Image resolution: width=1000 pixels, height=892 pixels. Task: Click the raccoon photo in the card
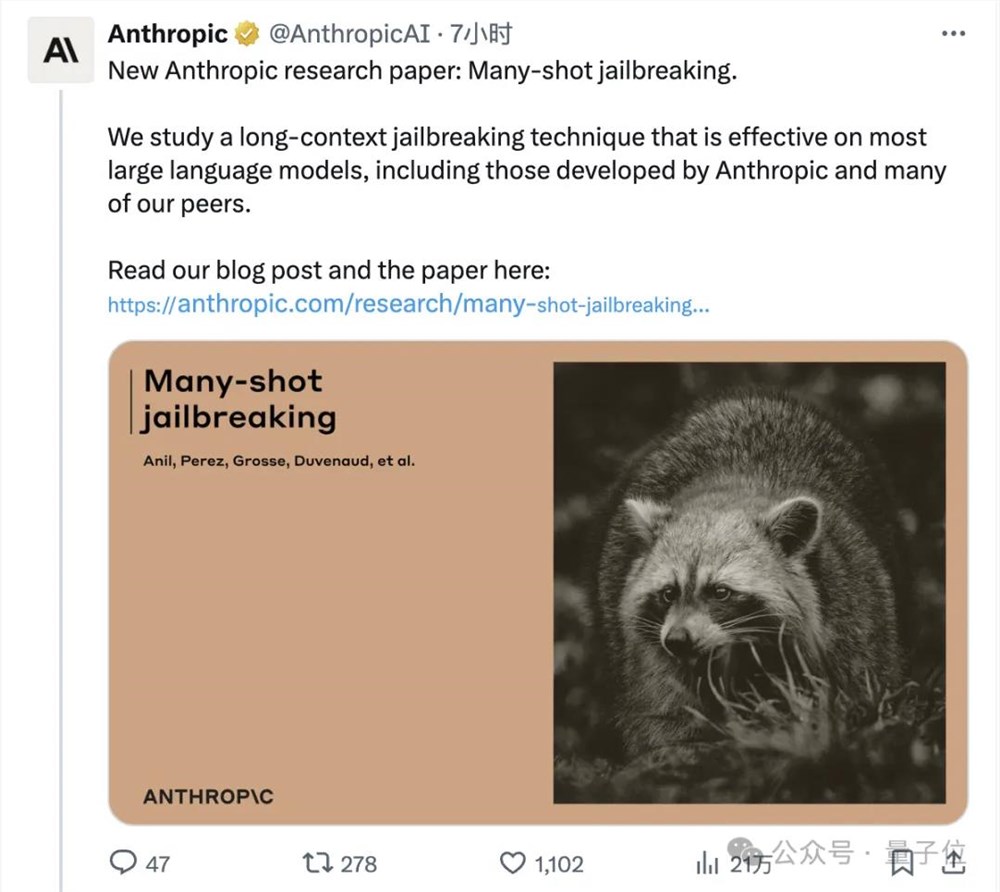(x=749, y=582)
